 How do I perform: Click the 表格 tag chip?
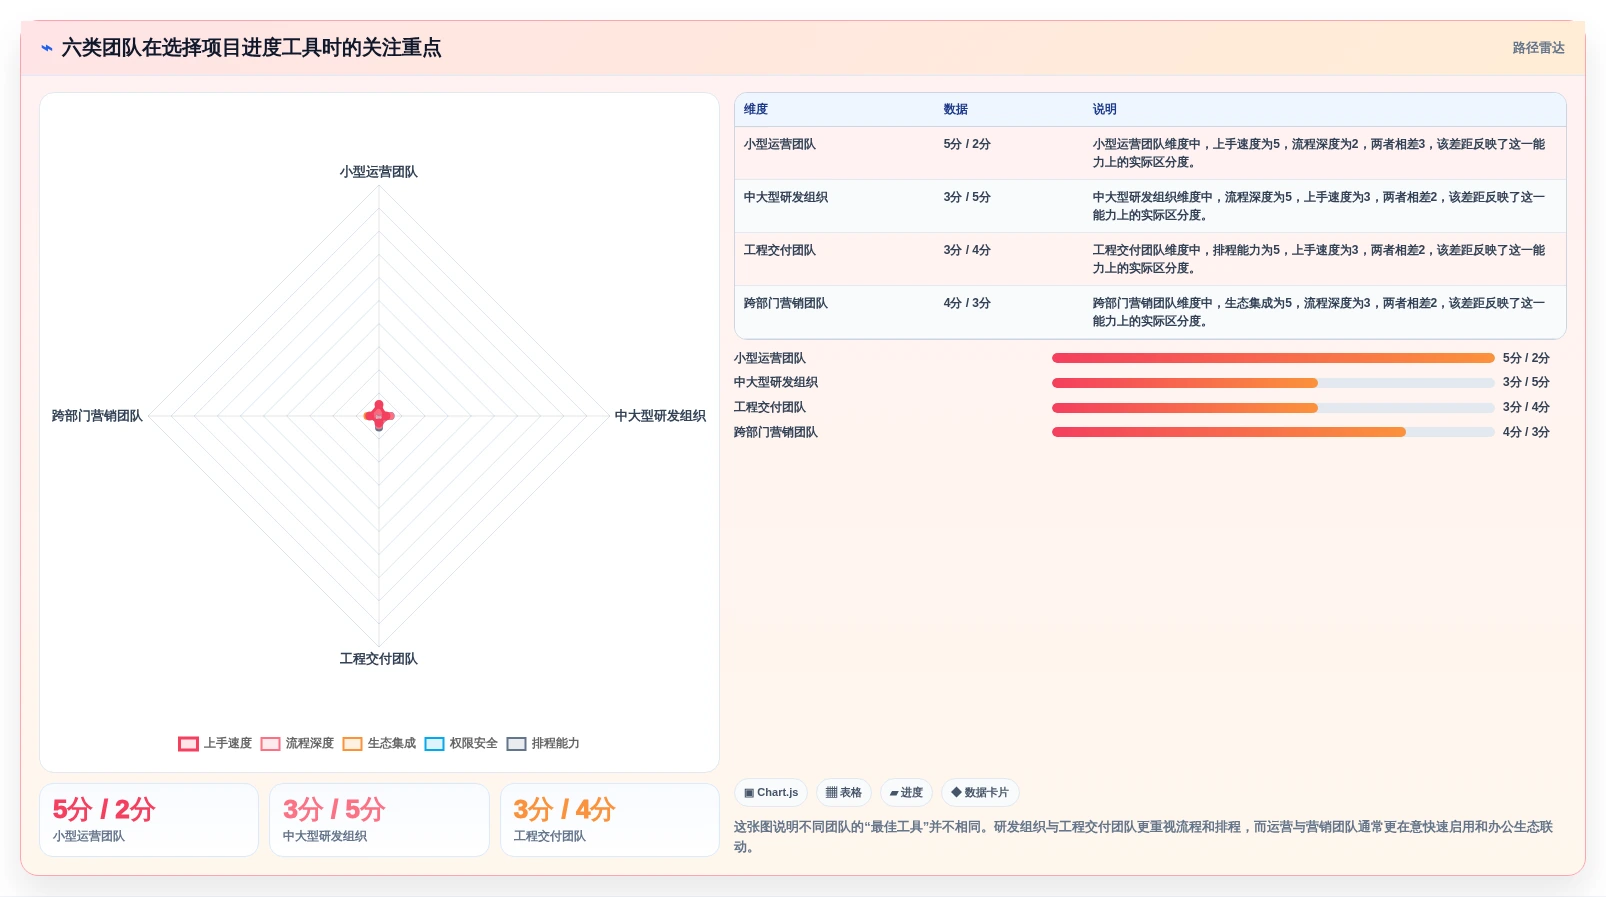click(844, 792)
